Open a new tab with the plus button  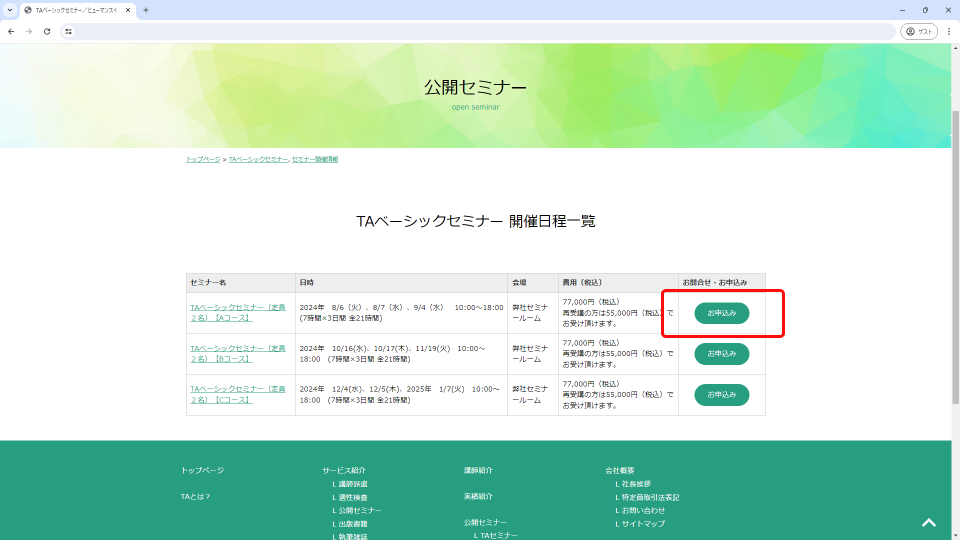(146, 10)
